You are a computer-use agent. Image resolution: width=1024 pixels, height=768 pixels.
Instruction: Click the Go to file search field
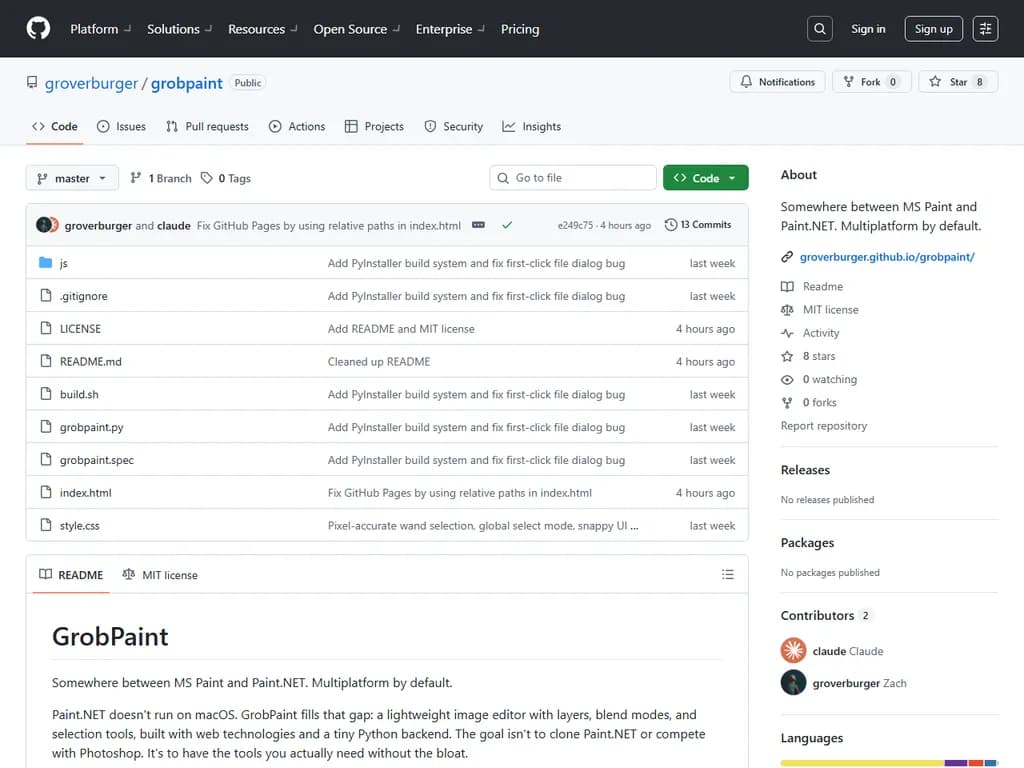[x=573, y=178]
